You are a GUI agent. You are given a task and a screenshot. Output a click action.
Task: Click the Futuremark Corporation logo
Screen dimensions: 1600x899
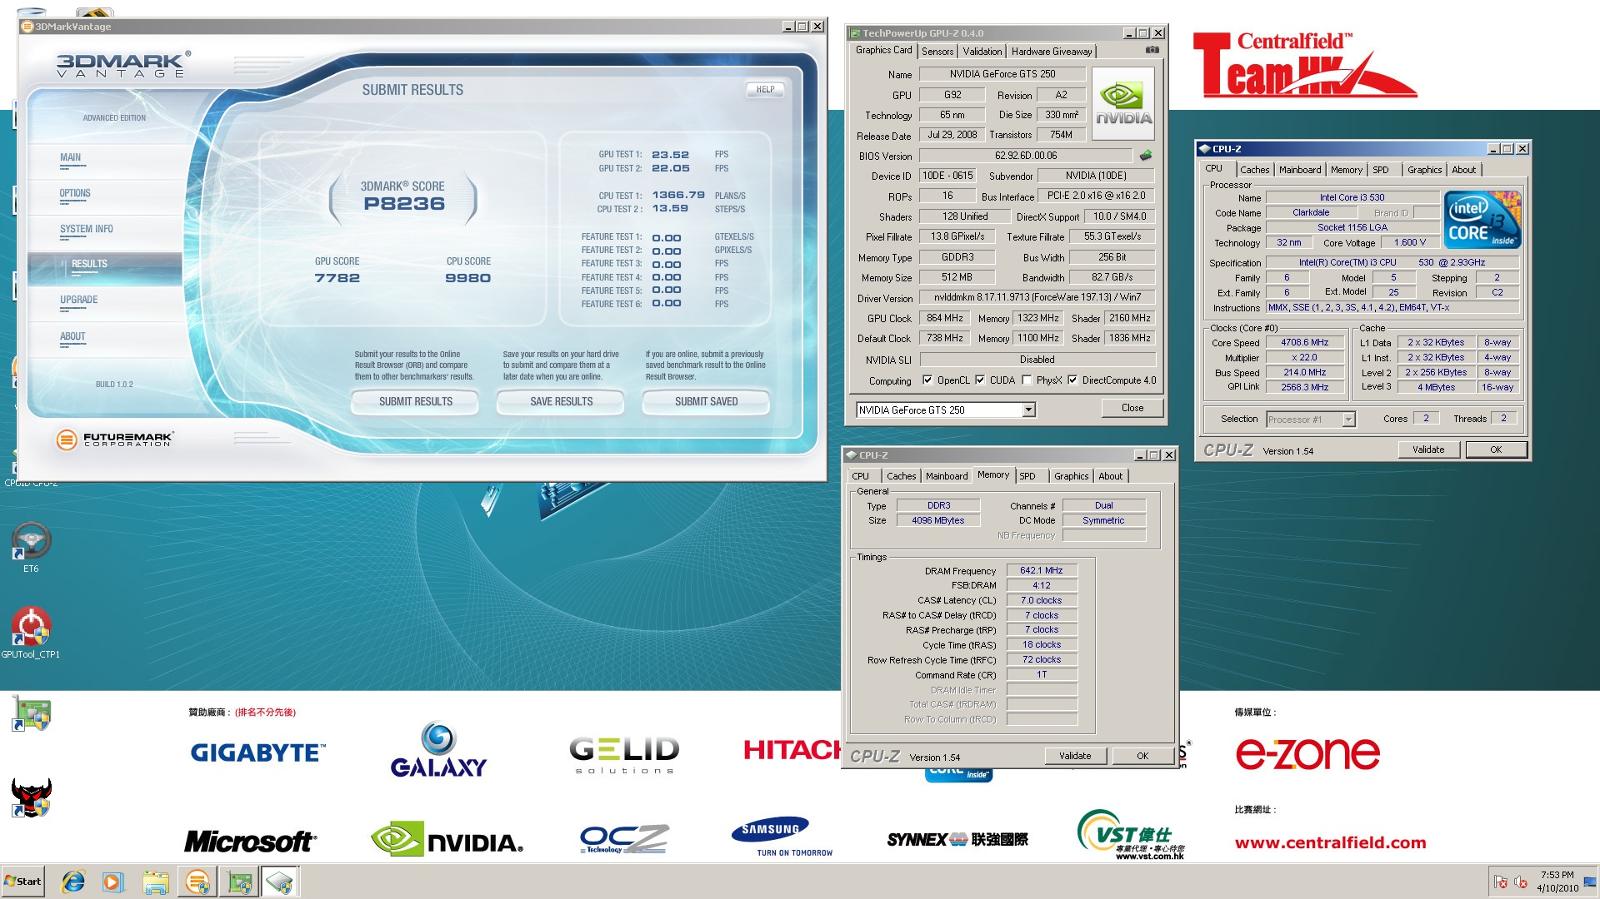[x=115, y=438]
